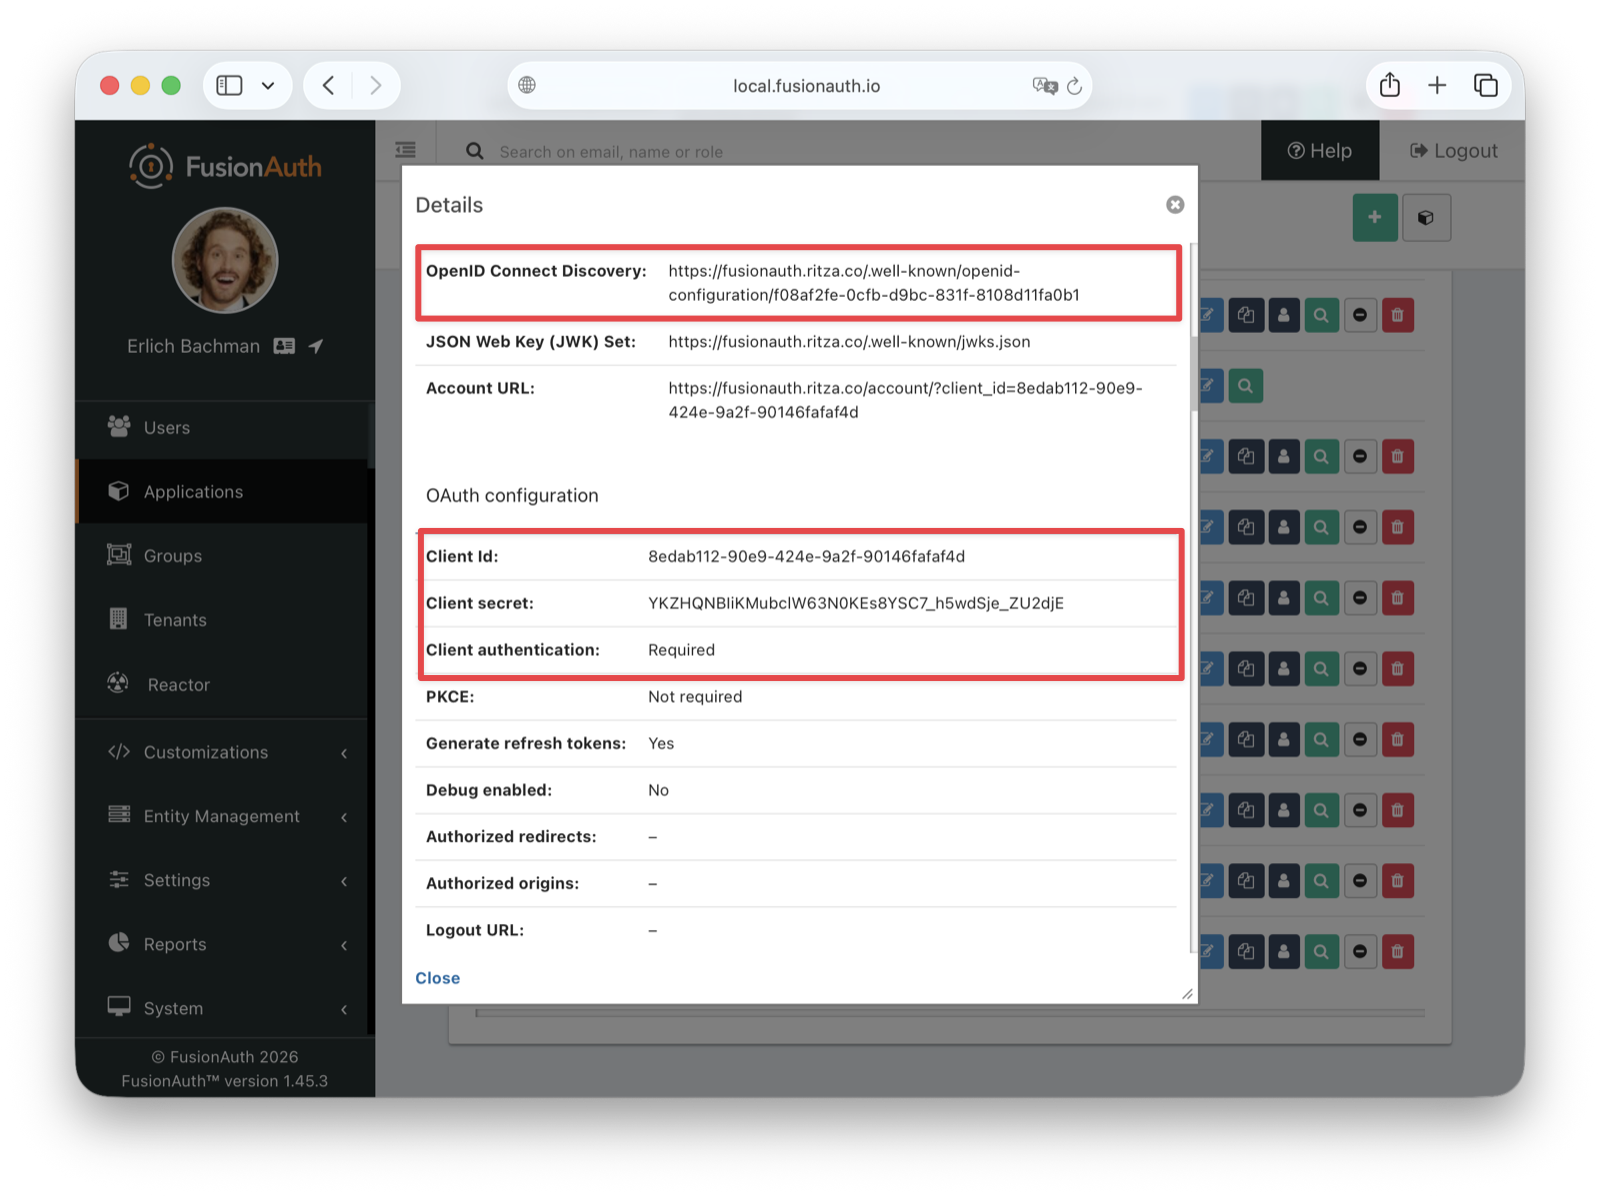Deactivate an application with the gray circle icon

pos(1360,315)
